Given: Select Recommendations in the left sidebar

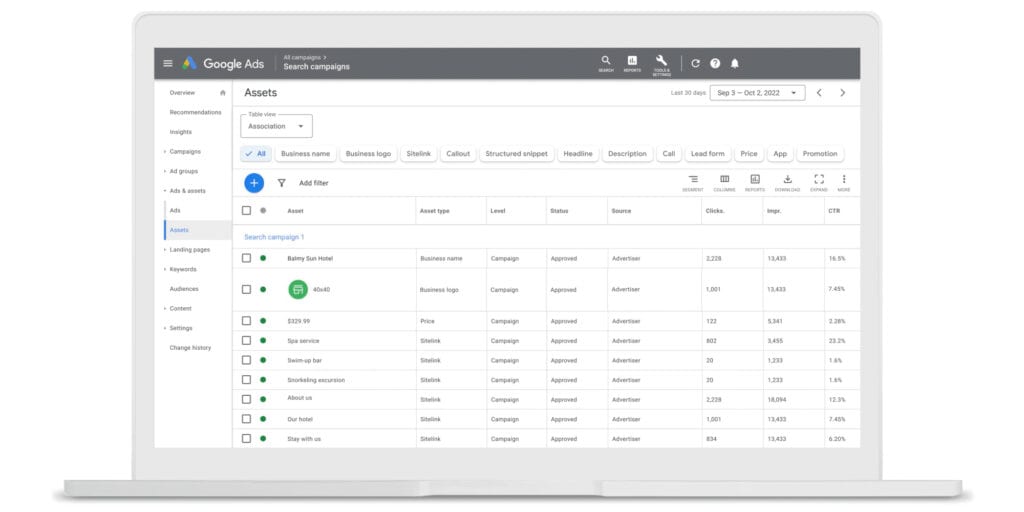Looking at the screenshot, I should [x=195, y=112].
